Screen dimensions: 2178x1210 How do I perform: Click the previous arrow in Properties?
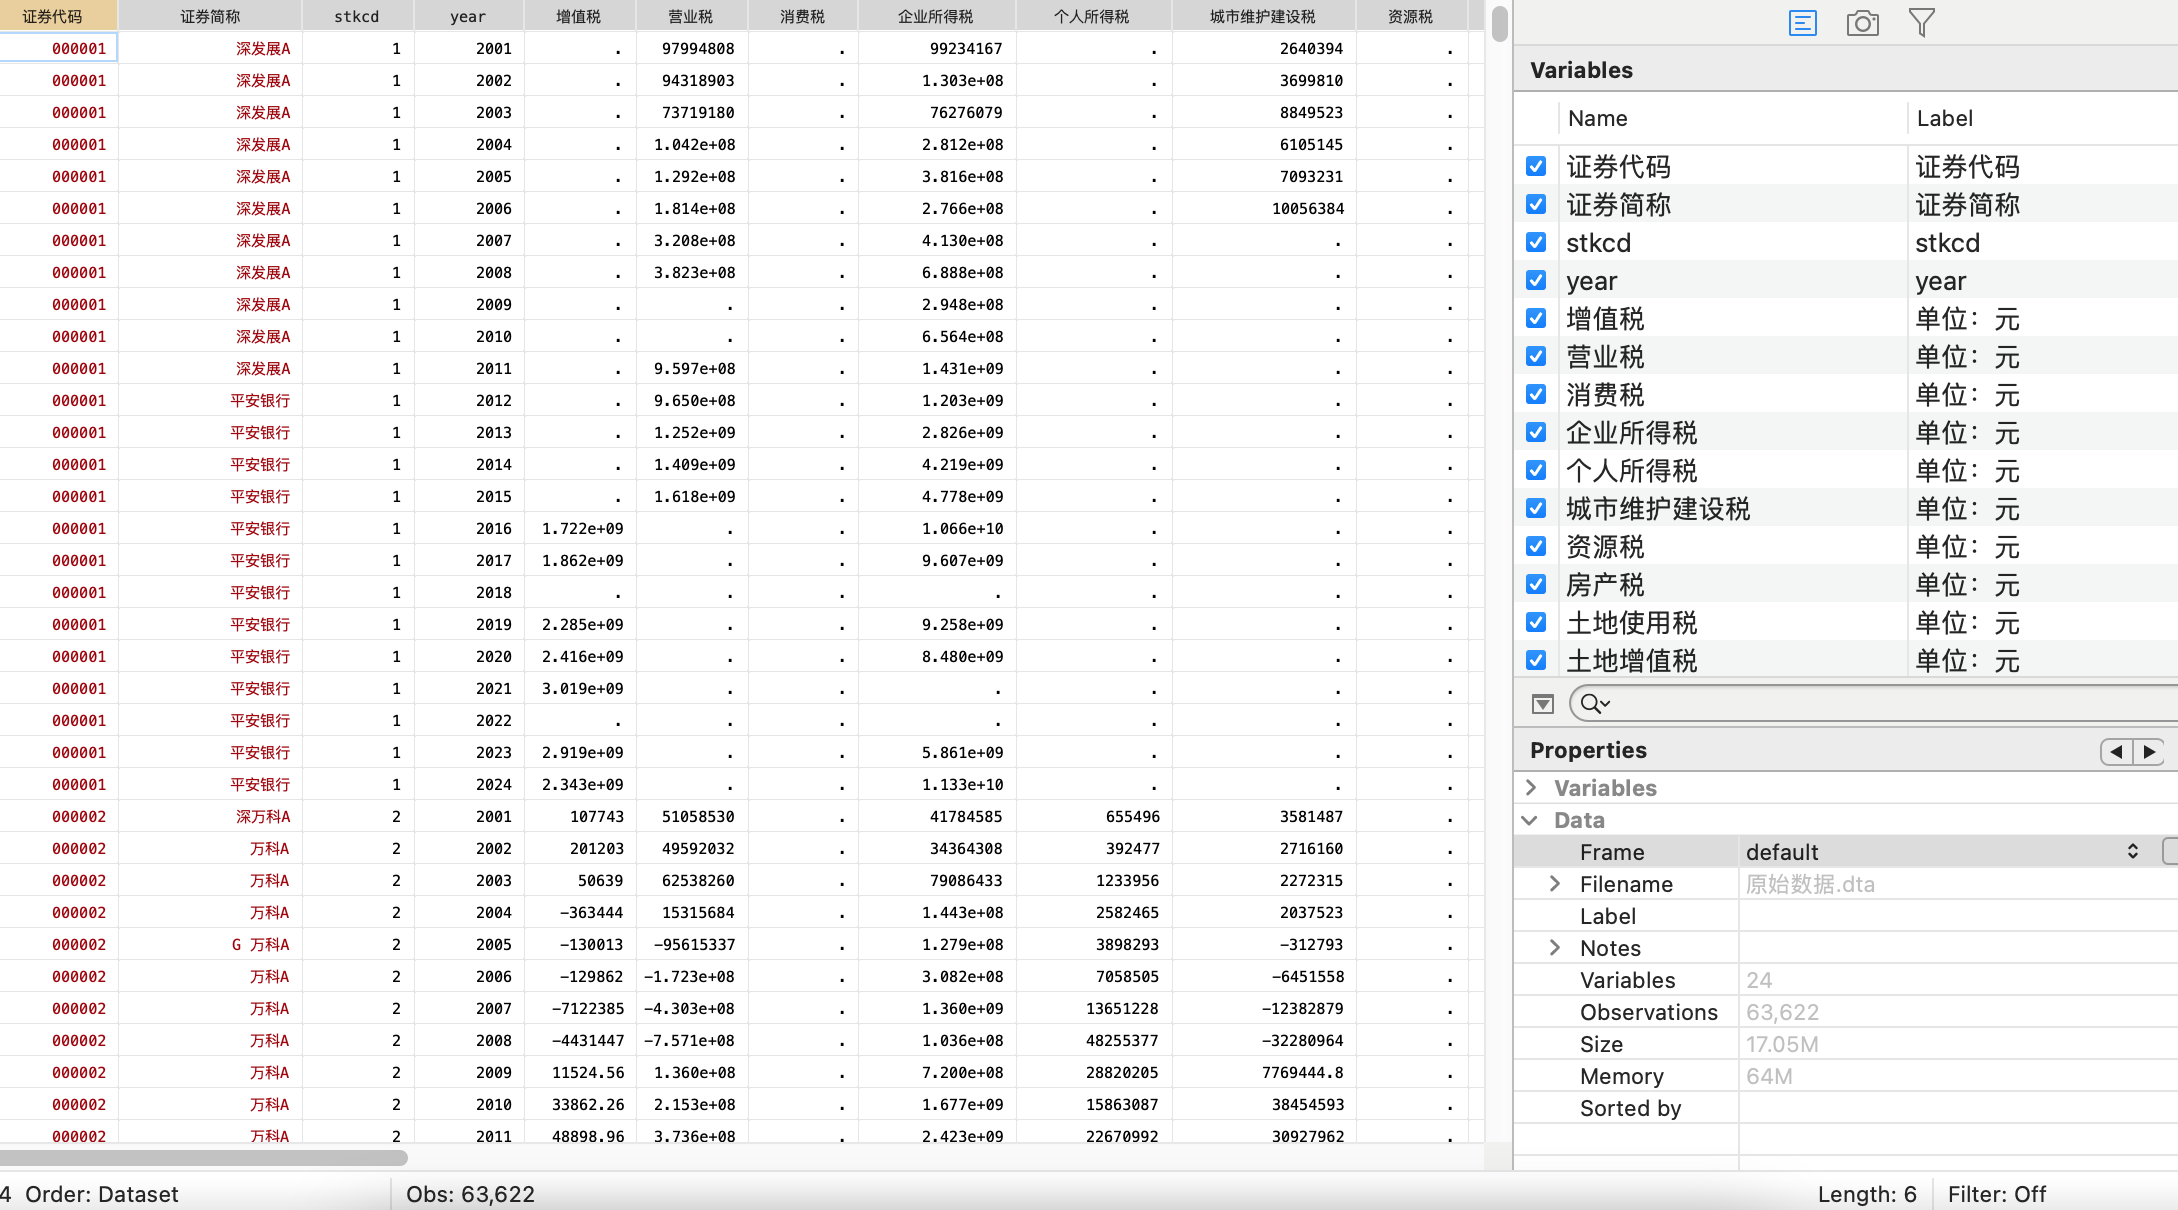tap(2116, 751)
